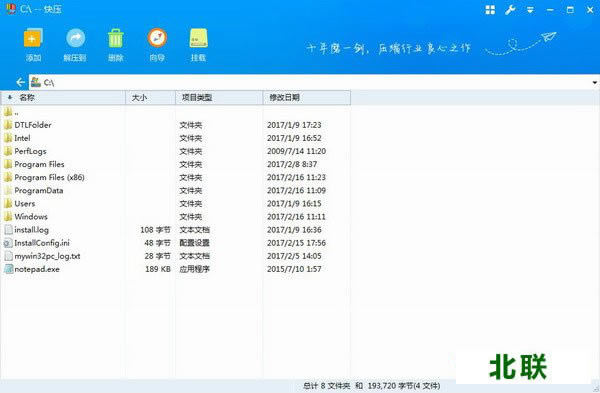Click the "2009/7/14 11:20" date cell
Image resolution: width=600 pixels, height=393 pixels.
(x=297, y=151)
